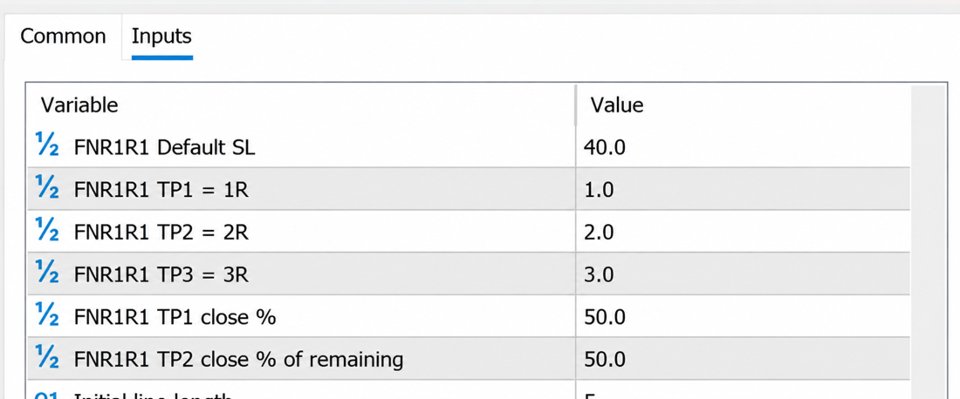
Task: Click the Variable column header
Action: 301,105
